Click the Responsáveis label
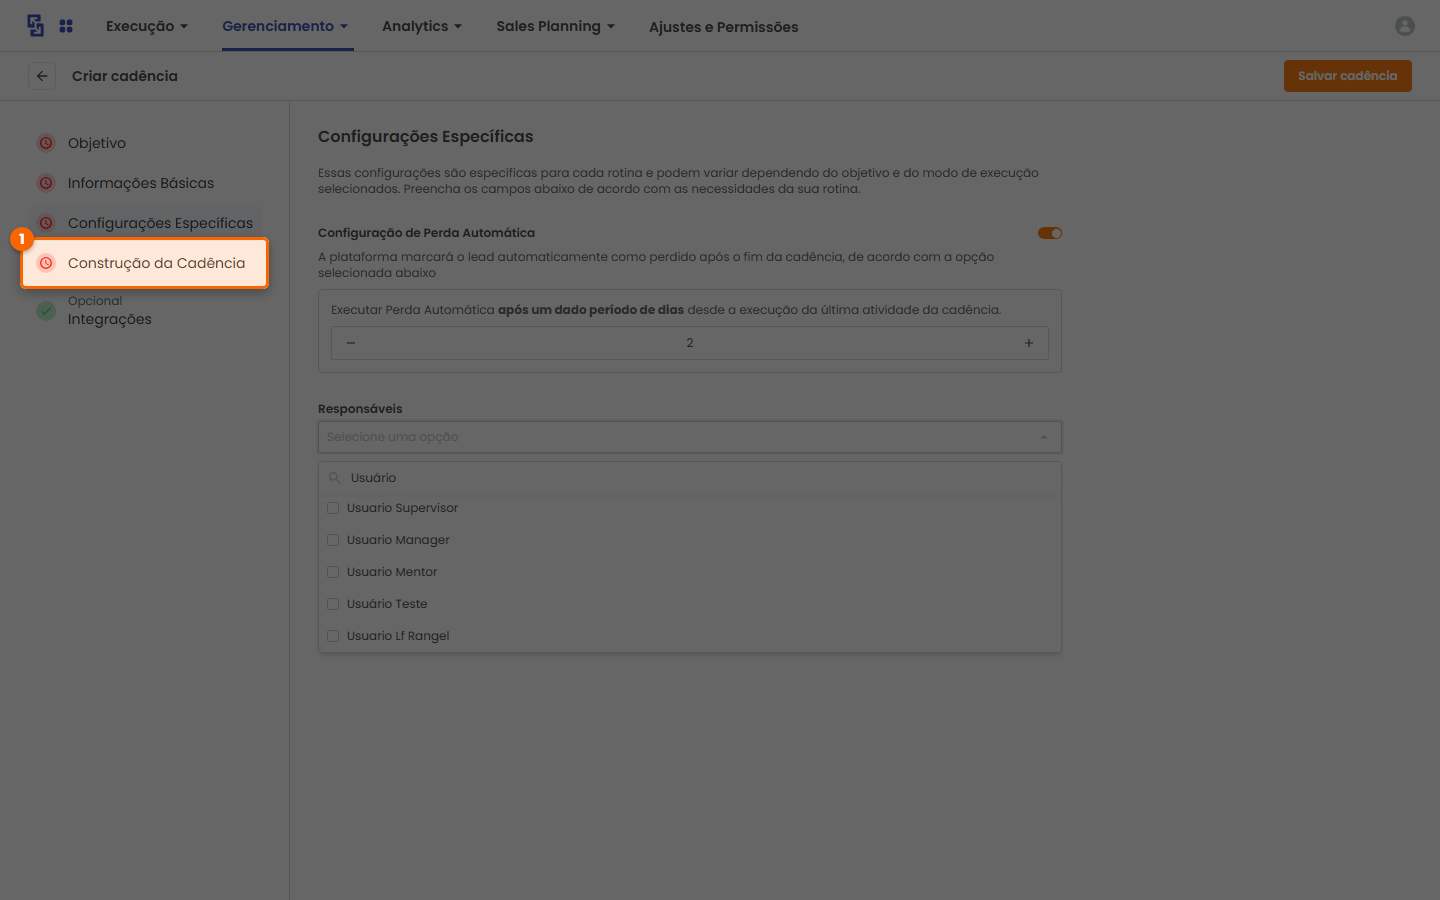1440x900 pixels. pyautogui.click(x=360, y=409)
